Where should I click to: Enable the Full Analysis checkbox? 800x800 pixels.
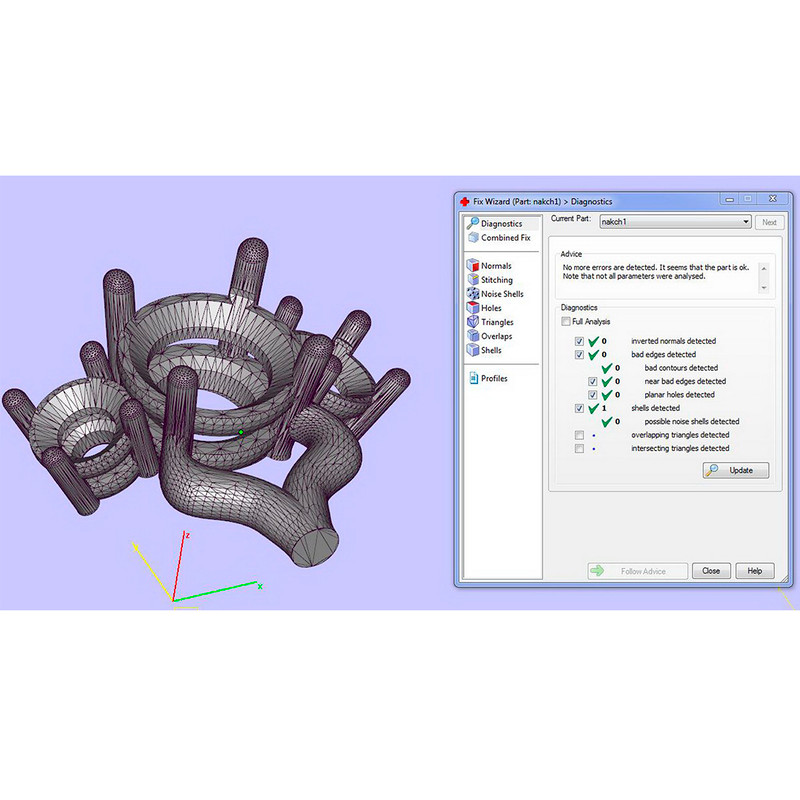[x=566, y=322]
